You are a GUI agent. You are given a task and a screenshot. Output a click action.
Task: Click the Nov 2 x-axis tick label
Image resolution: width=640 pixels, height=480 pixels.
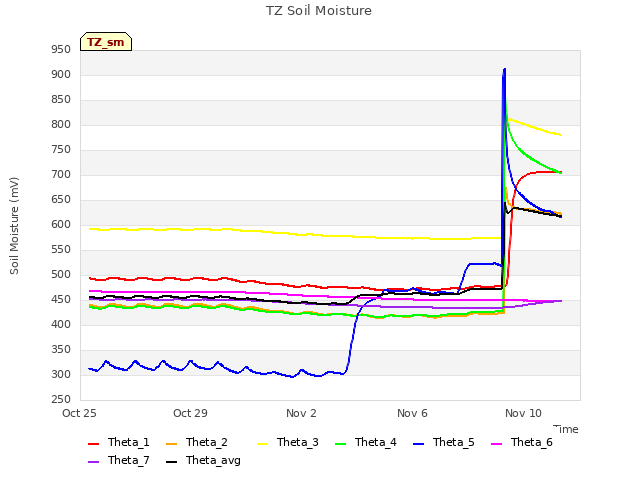[x=301, y=413]
